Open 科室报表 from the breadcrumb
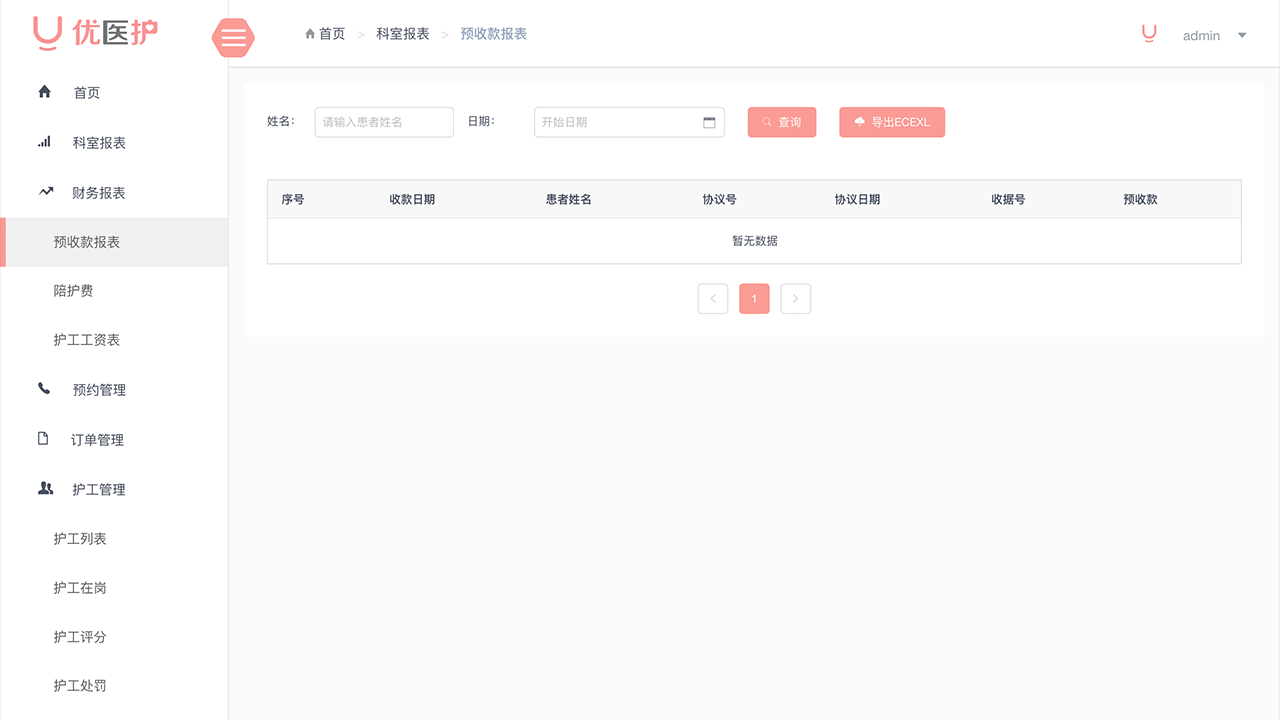The image size is (1280, 720). (x=403, y=33)
